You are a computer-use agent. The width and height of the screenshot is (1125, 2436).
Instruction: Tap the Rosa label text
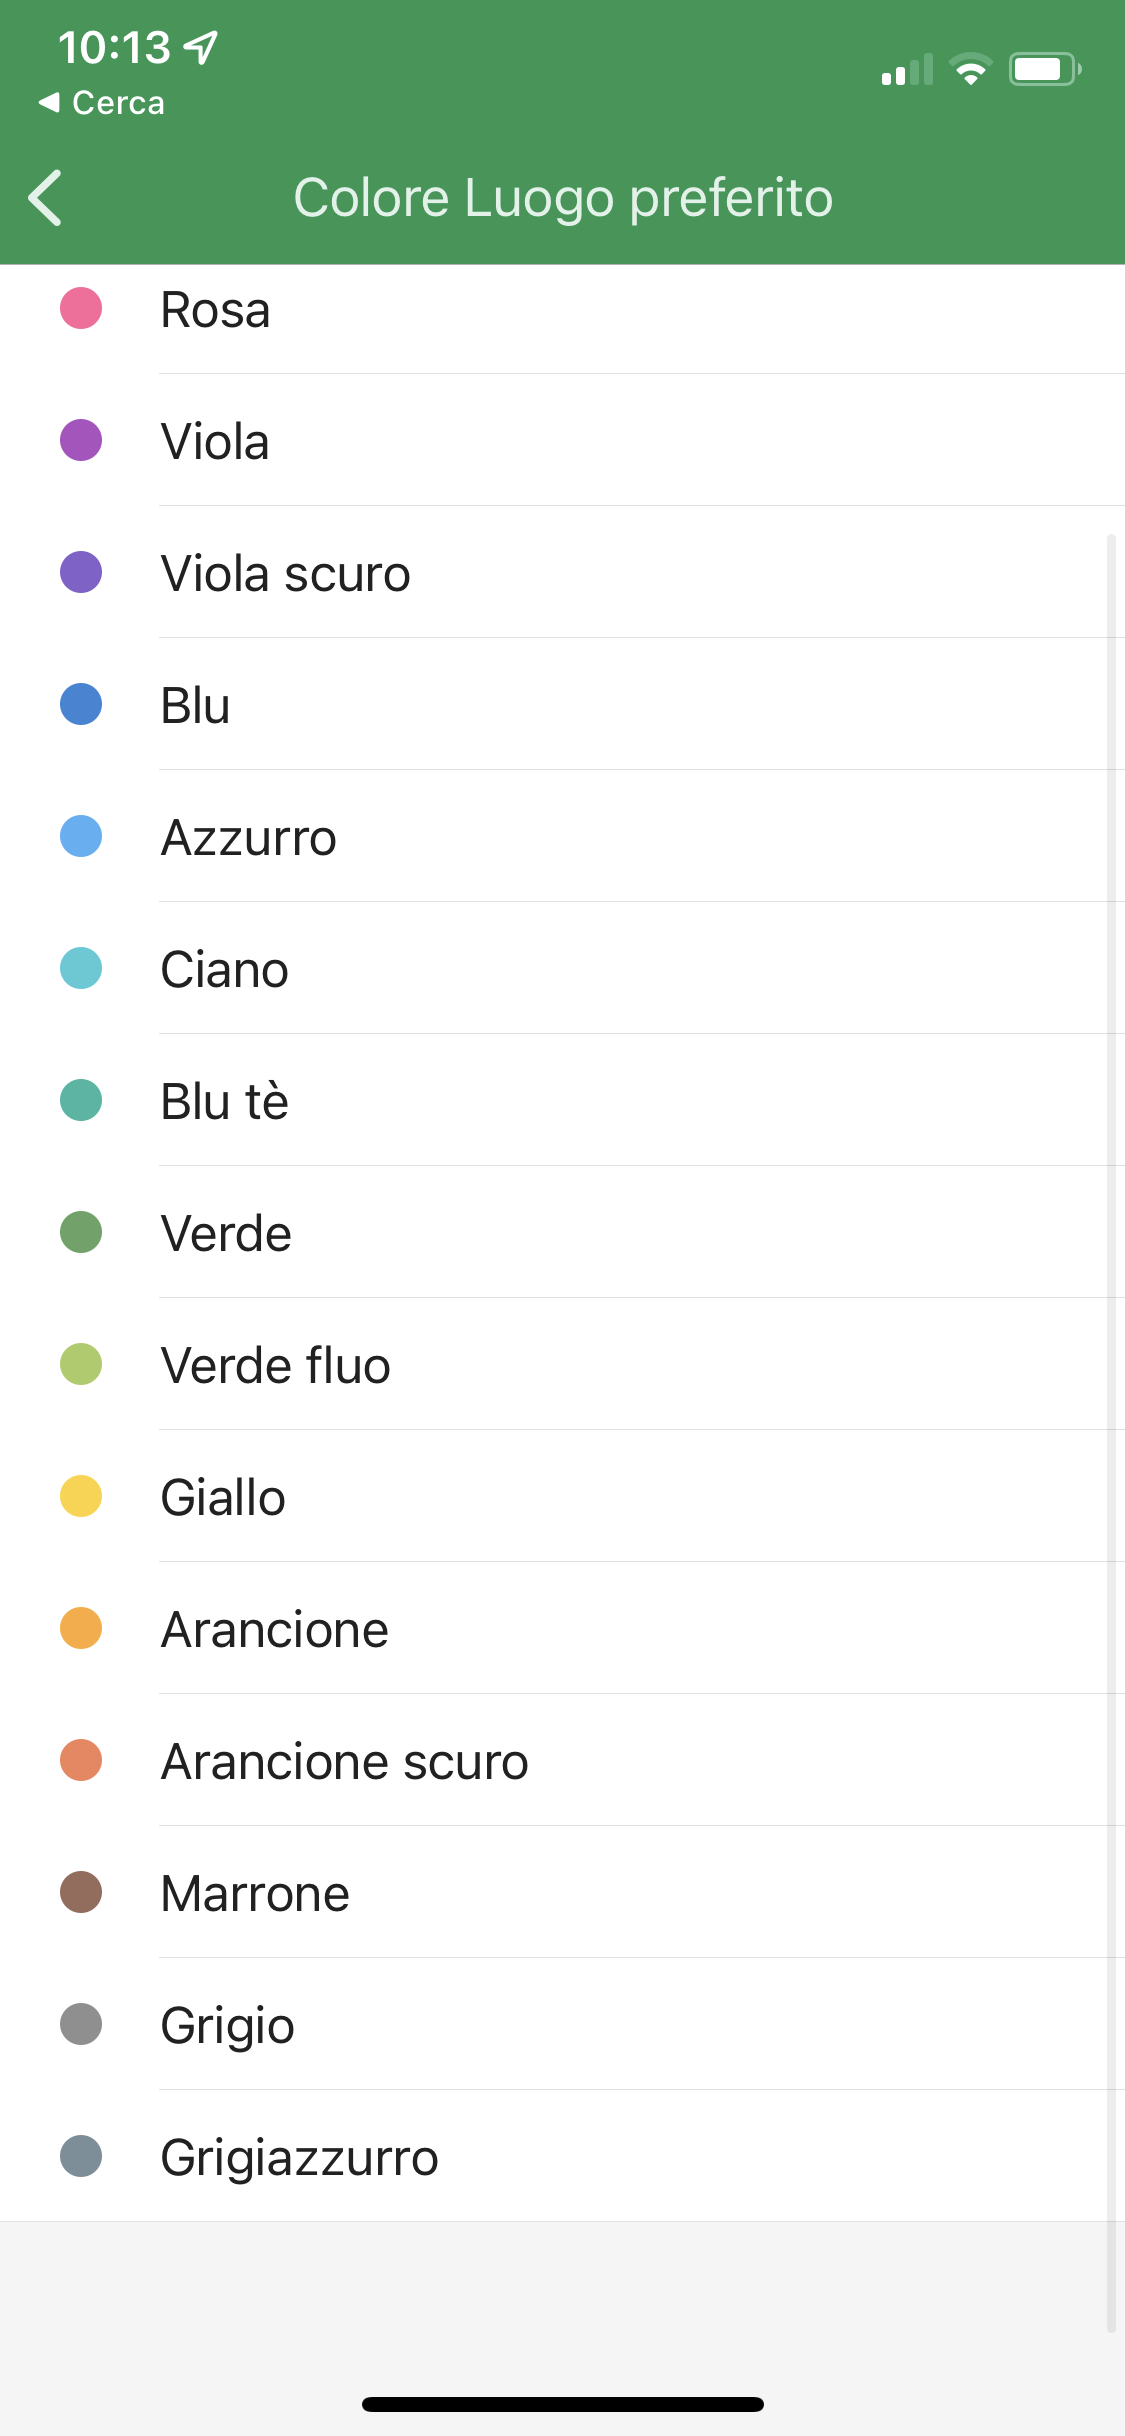click(214, 308)
